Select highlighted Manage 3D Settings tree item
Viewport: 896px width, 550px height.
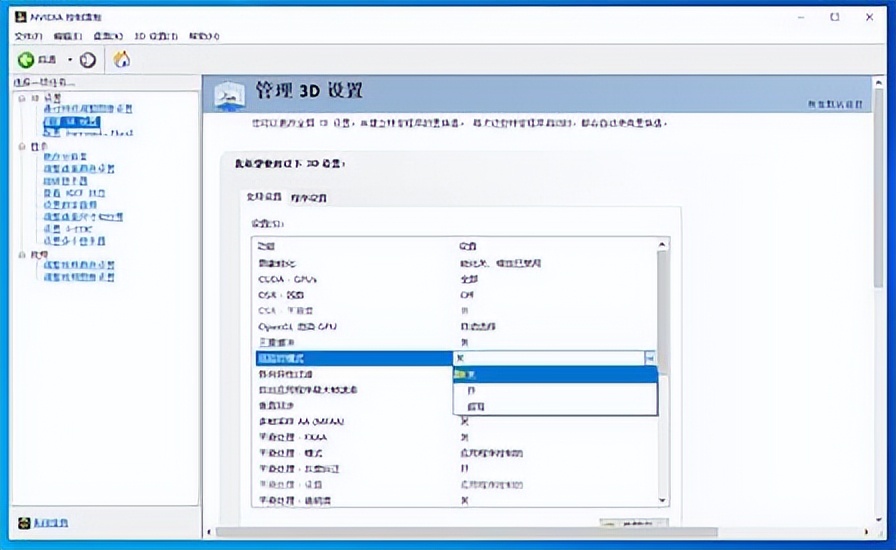(71, 121)
